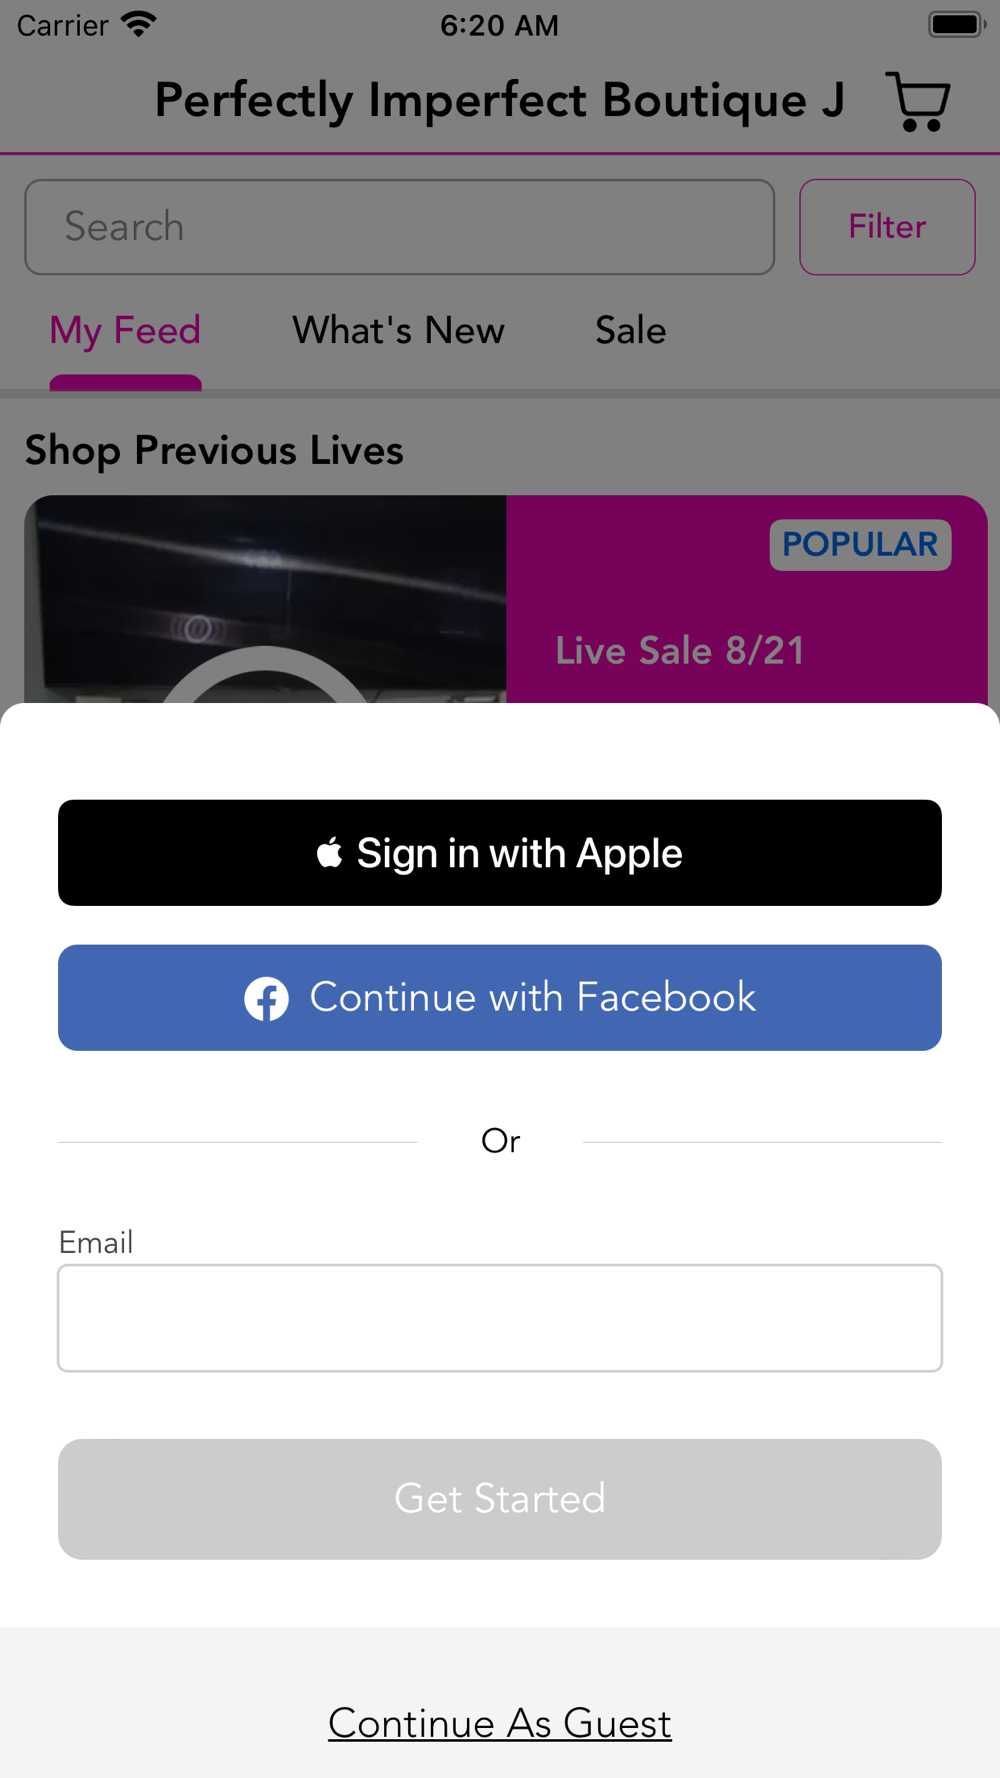Tap the Shop Previous Lives heading

pos(214,451)
